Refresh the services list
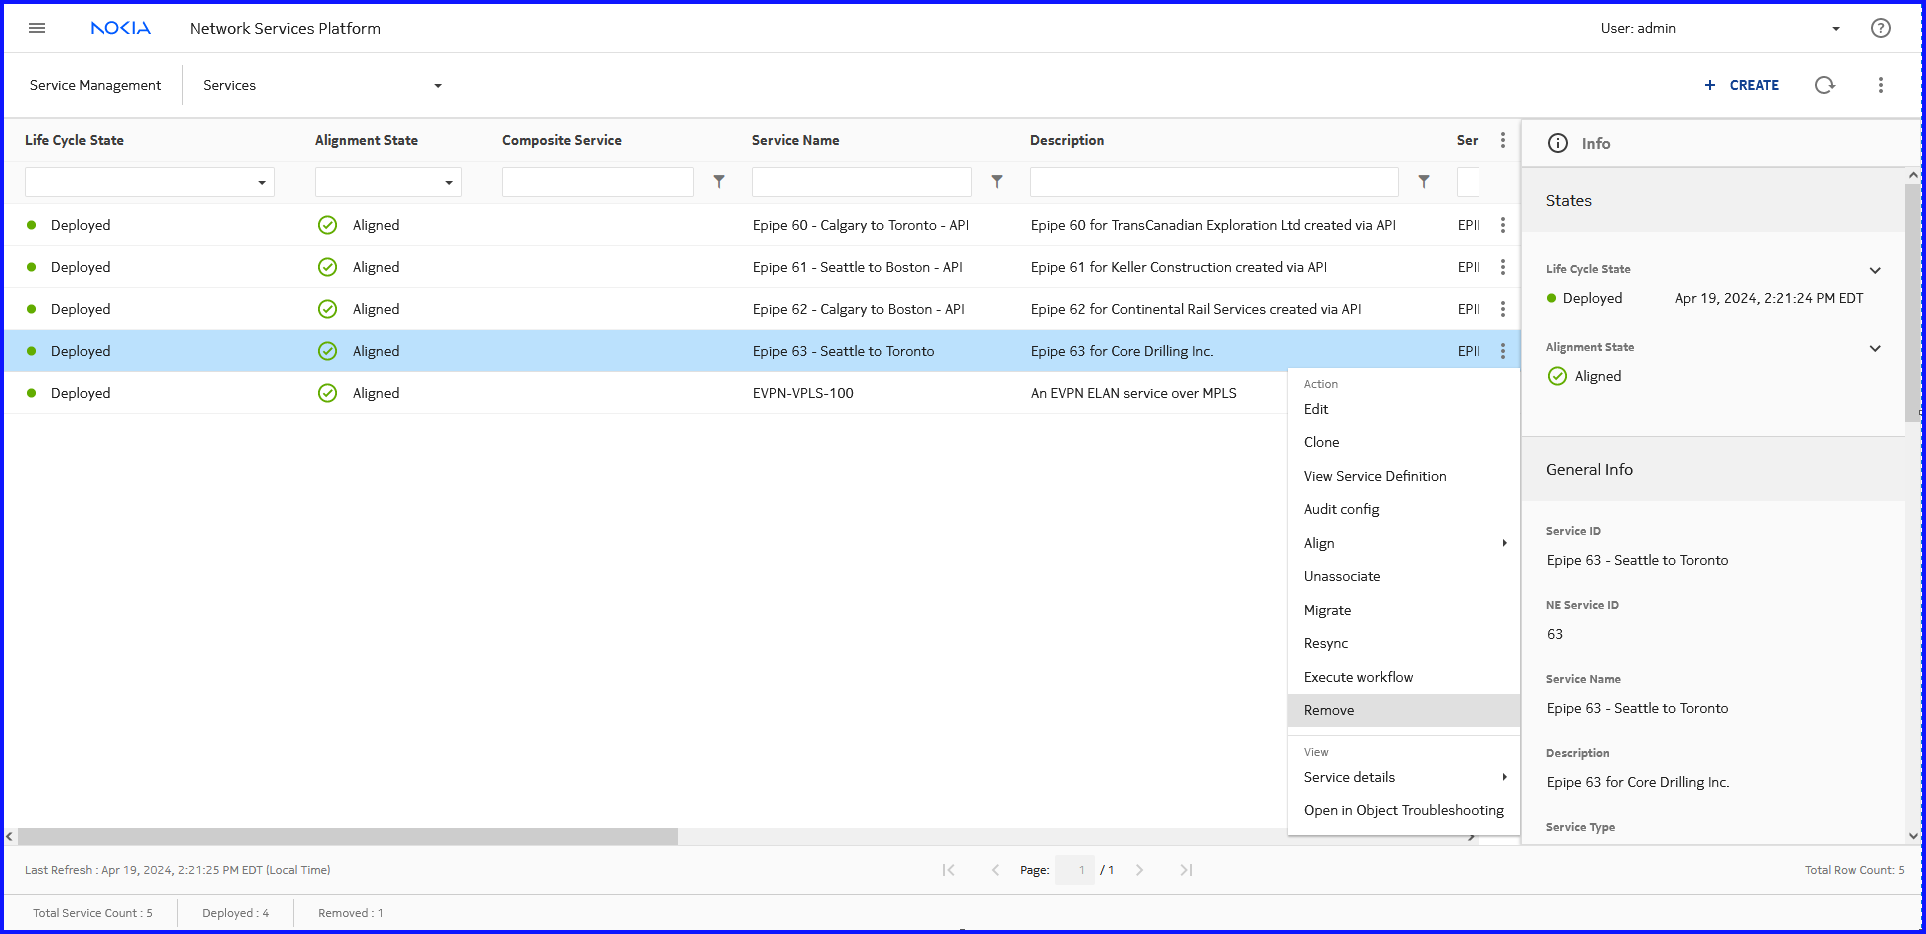The width and height of the screenshot is (1926, 934). click(1824, 85)
